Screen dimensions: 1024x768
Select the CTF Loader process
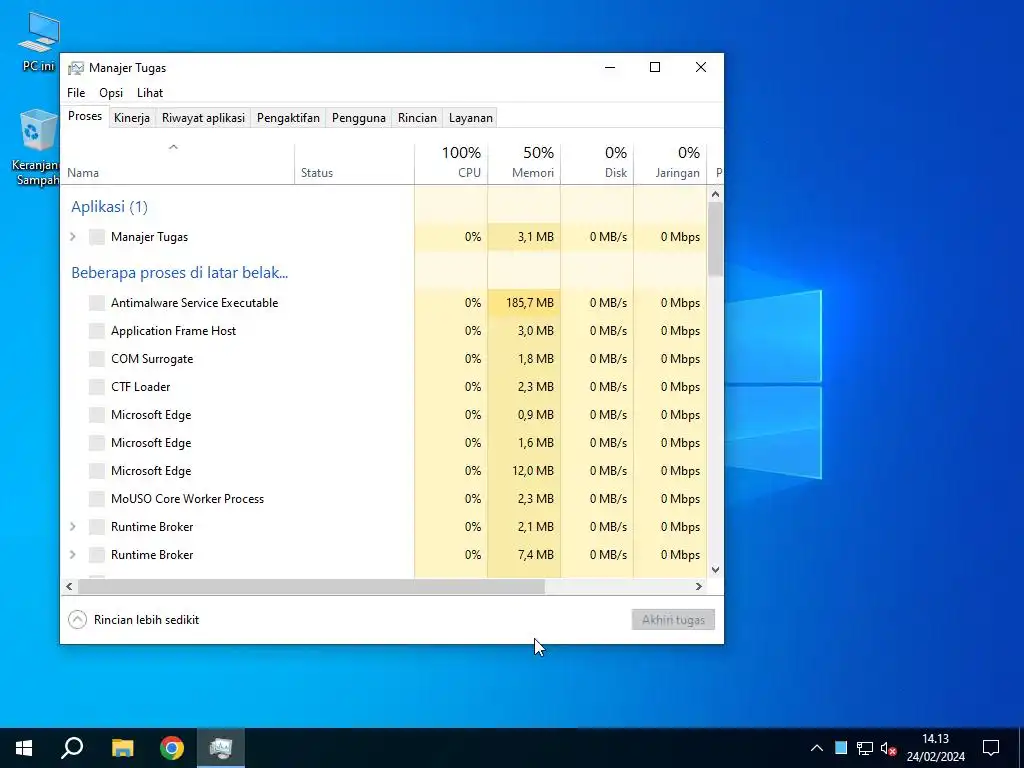[383, 387]
